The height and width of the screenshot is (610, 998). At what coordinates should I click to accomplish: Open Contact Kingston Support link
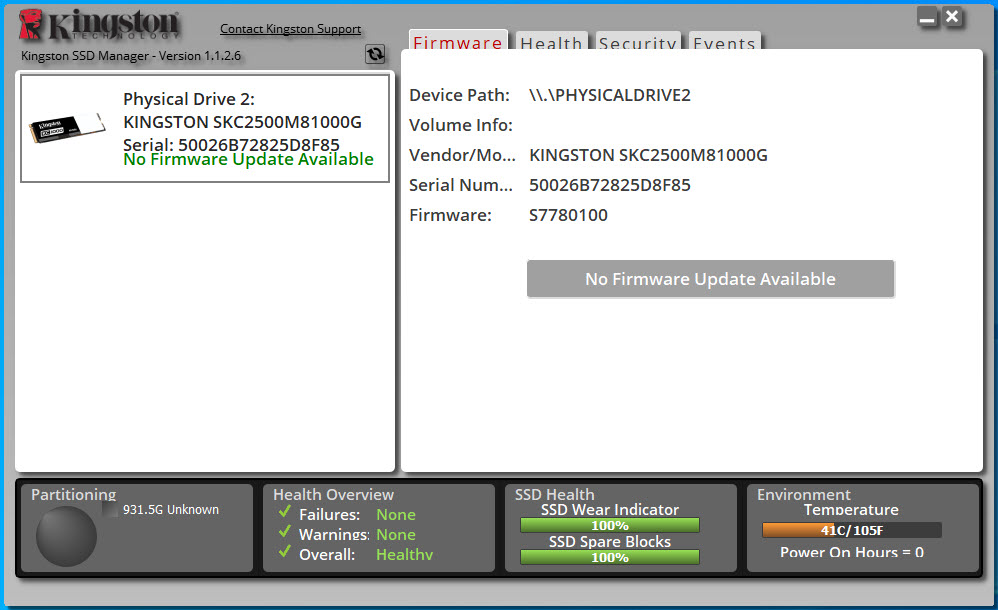tap(290, 29)
